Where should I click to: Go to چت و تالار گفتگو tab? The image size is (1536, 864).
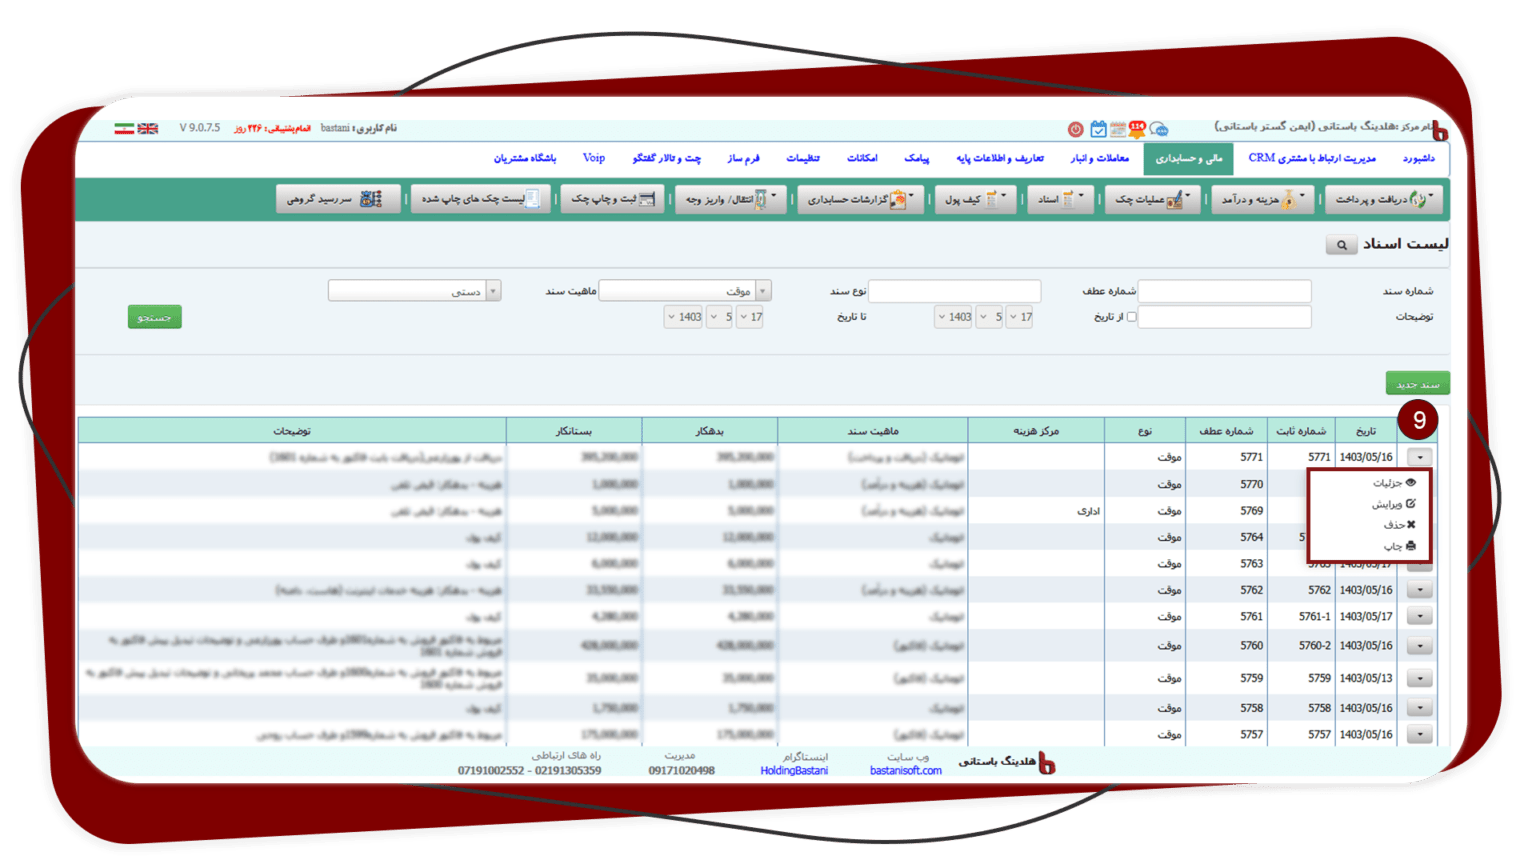[x=666, y=159]
